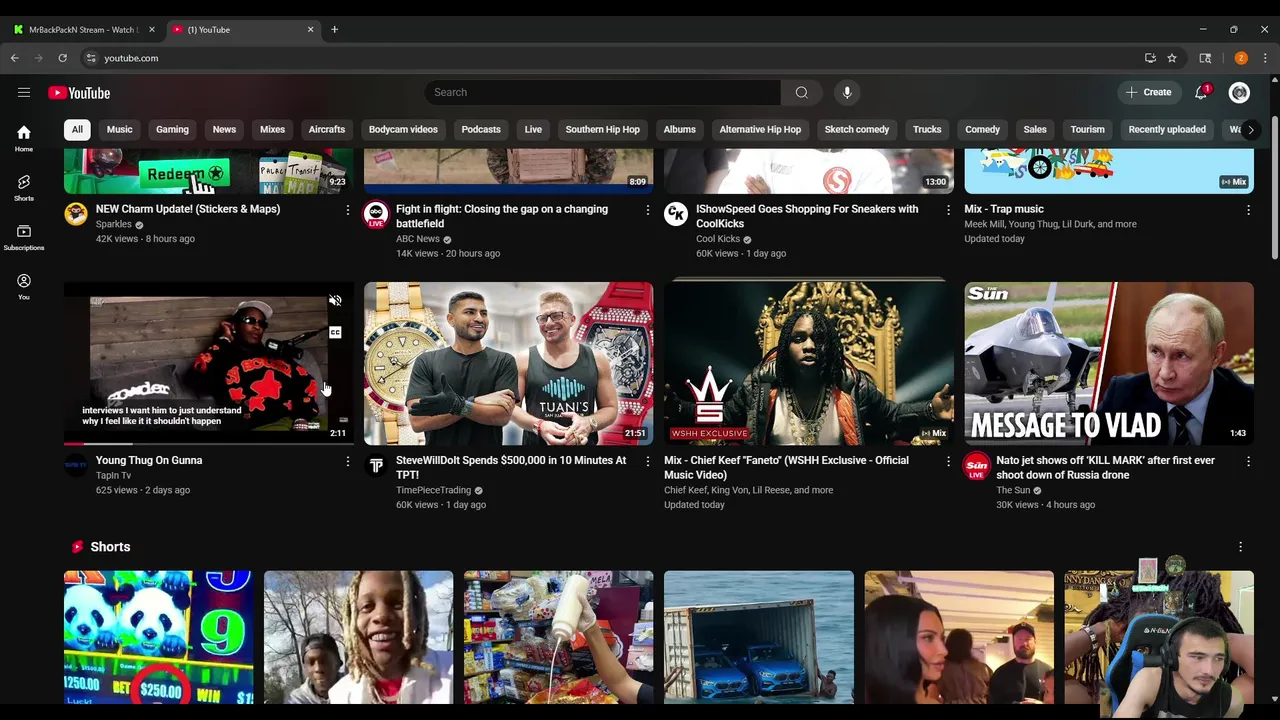Image resolution: width=1280 pixels, height=720 pixels.
Task: Select the Gaming filter chip
Action: (172, 129)
